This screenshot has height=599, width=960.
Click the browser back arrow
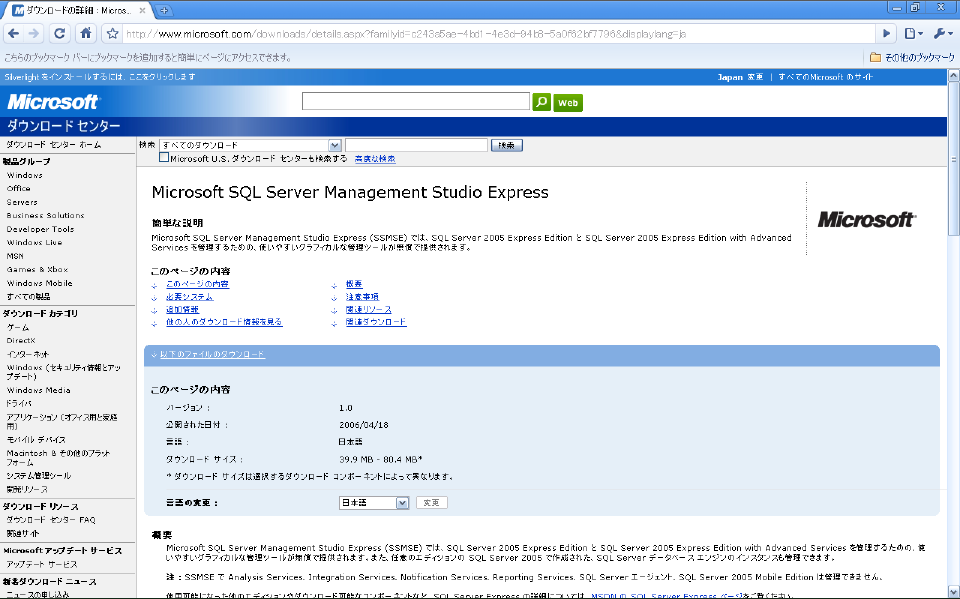tap(13, 34)
